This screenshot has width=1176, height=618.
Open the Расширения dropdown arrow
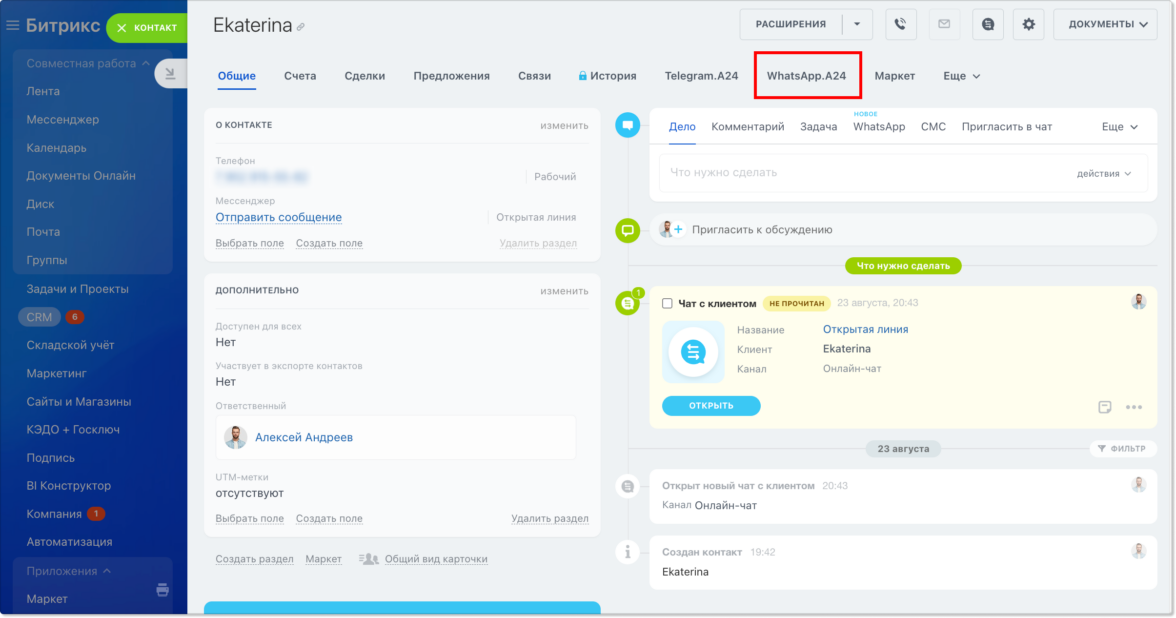click(857, 24)
